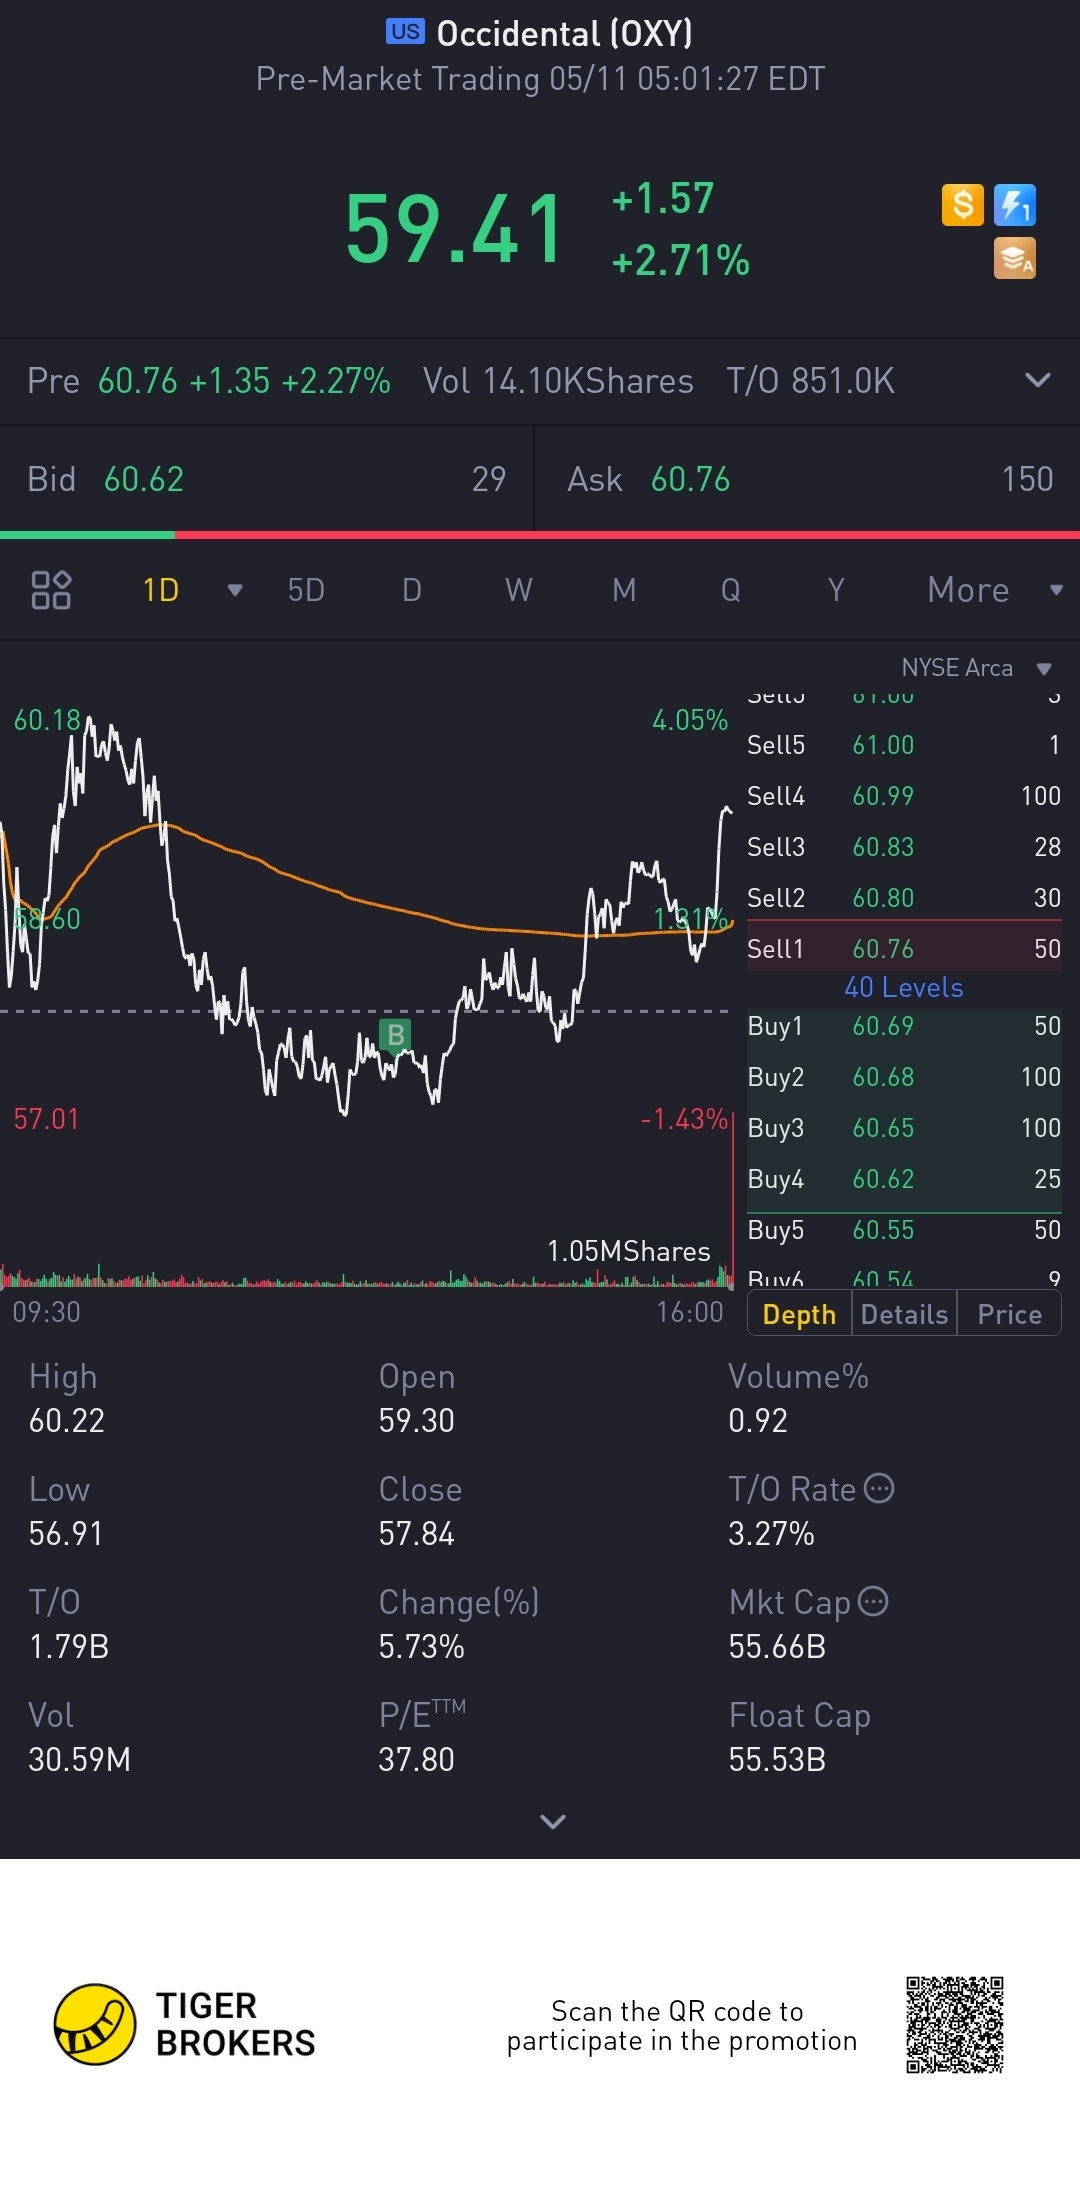The image size is (1080, 2191).
Task: Tap the Close 57.84 value
Action: click(x=416, y=1533)
